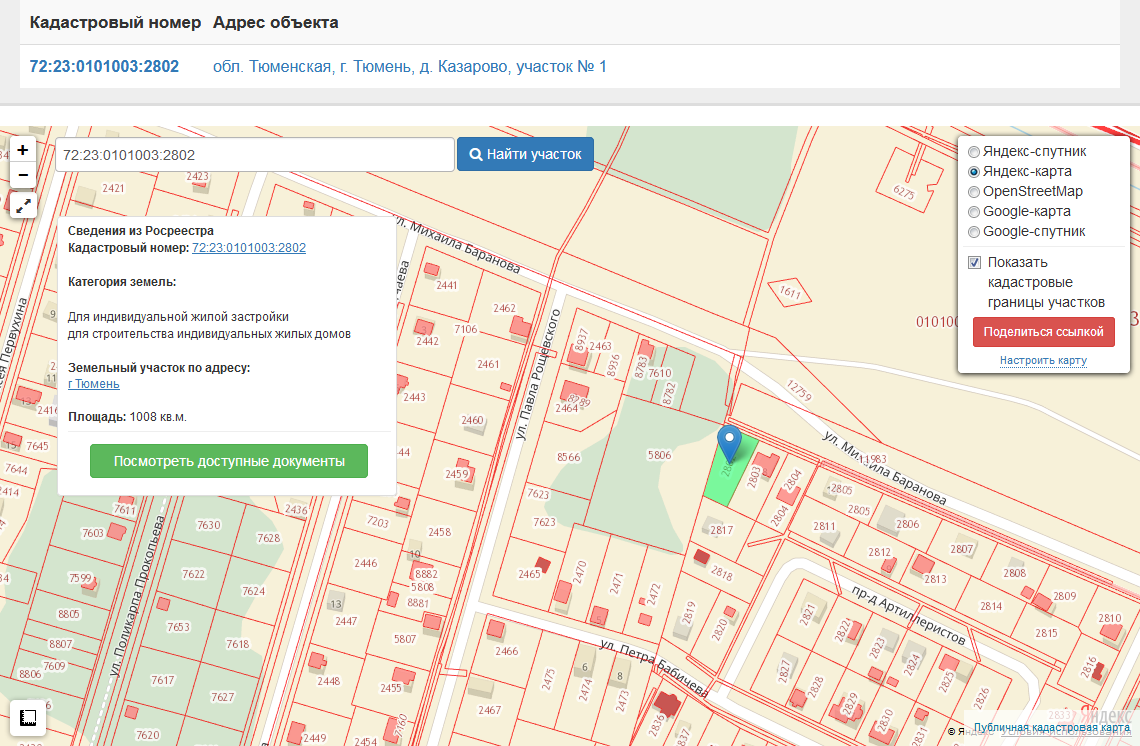Select Яндекс-спутник map layer
The width and height of the screenshot is (1140, 746).
(x=974, y=152)
